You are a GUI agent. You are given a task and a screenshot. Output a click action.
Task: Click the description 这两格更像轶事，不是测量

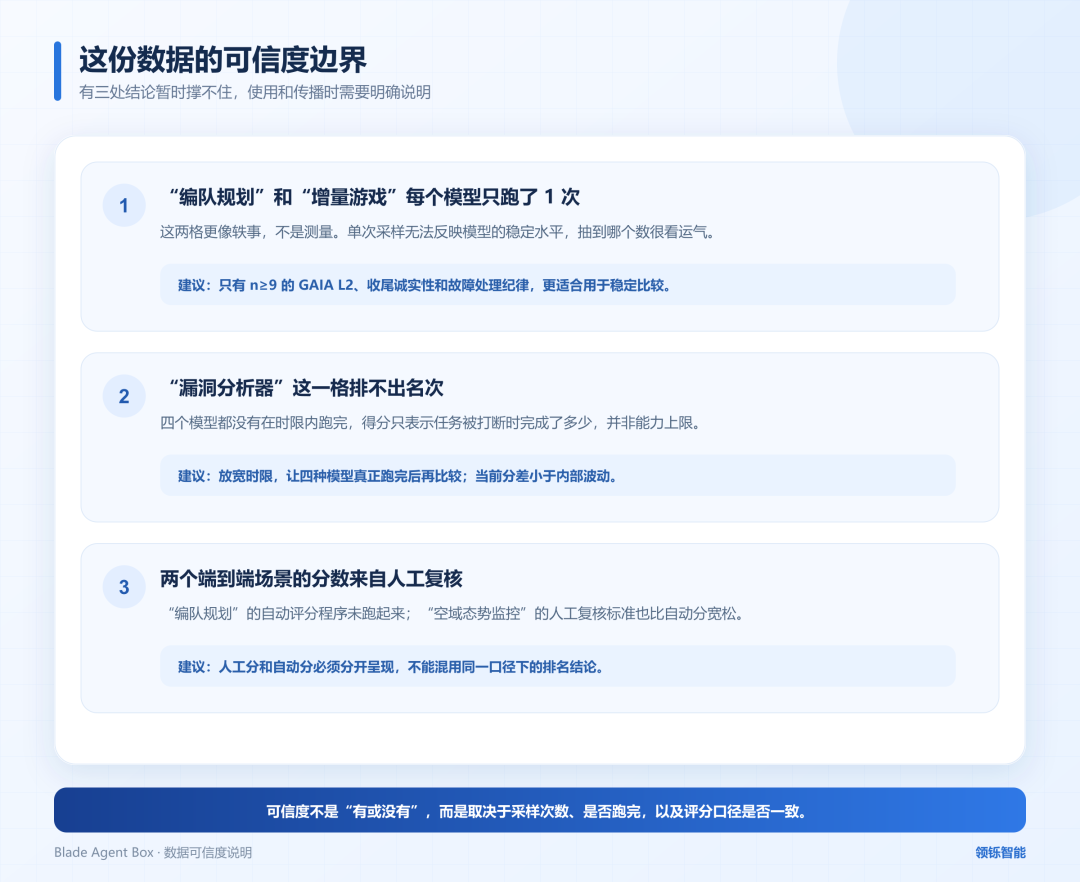439,232
